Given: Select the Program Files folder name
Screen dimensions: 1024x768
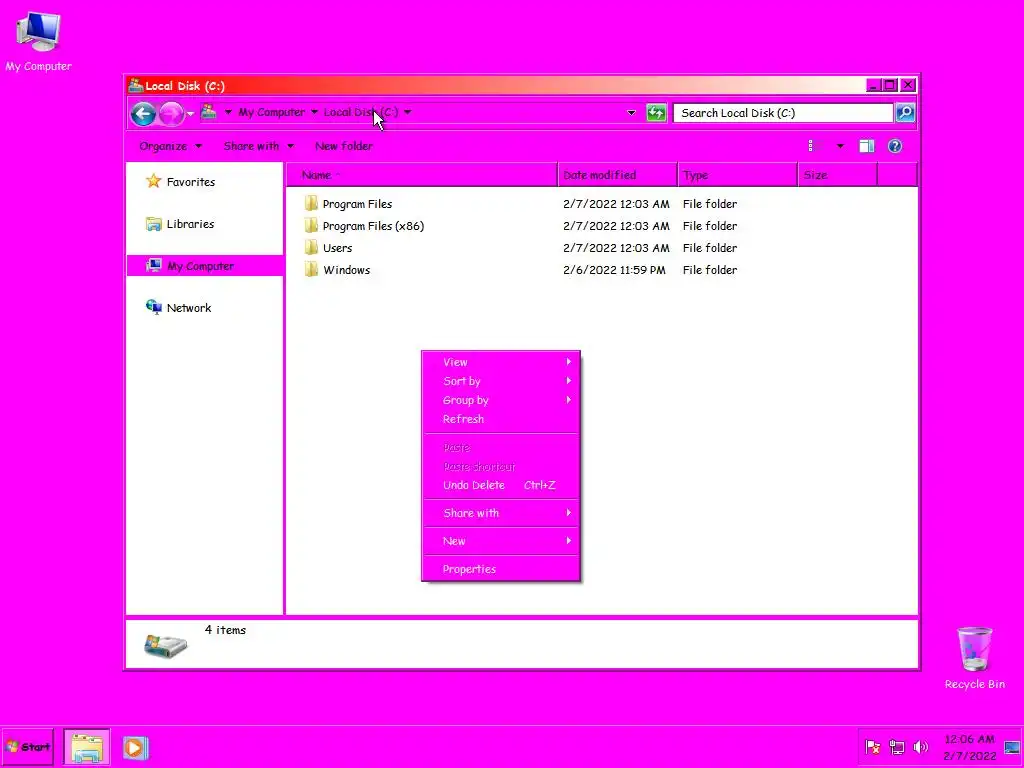Looking at the screenshot, I should 357,204.
